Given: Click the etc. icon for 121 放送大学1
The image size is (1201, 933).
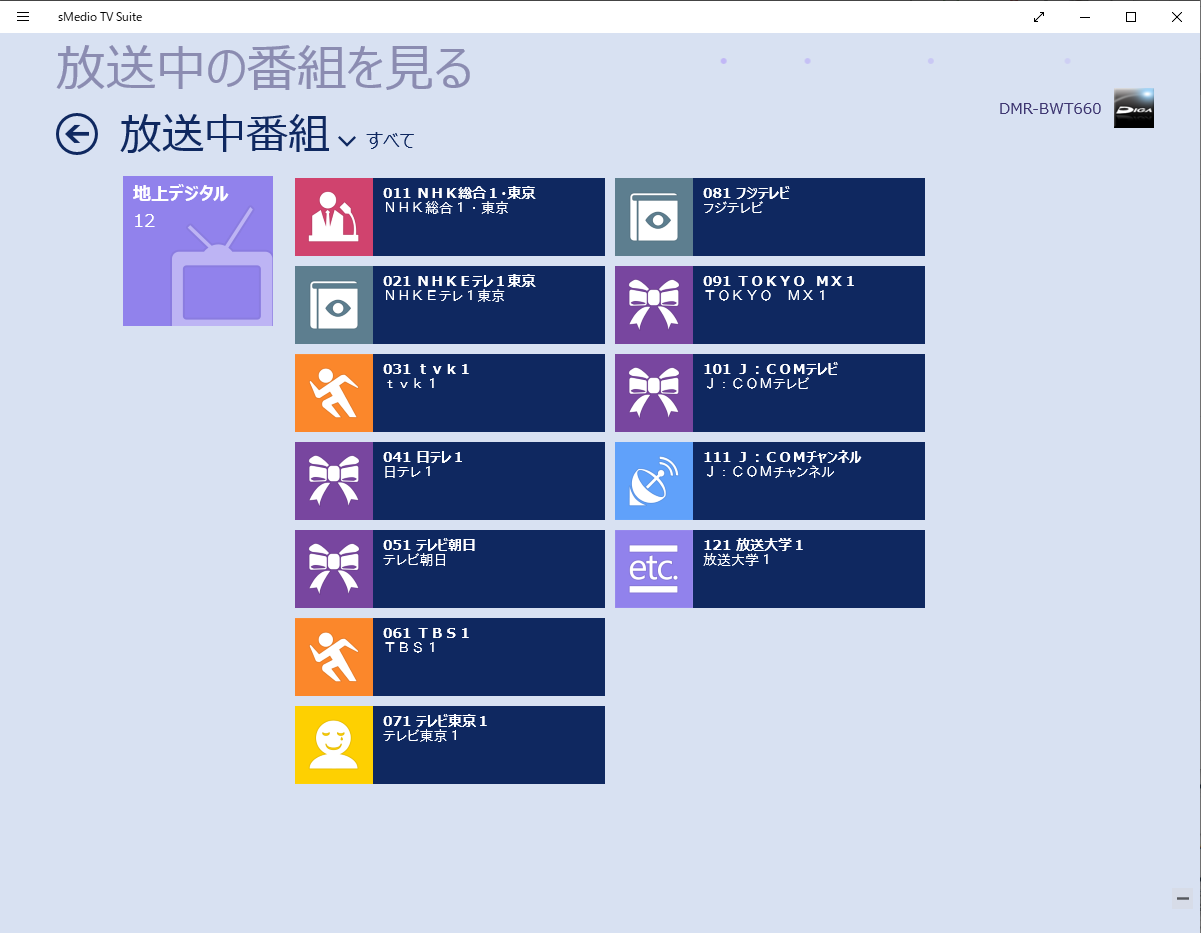Looking at the screenshot, I should point(654,569).
